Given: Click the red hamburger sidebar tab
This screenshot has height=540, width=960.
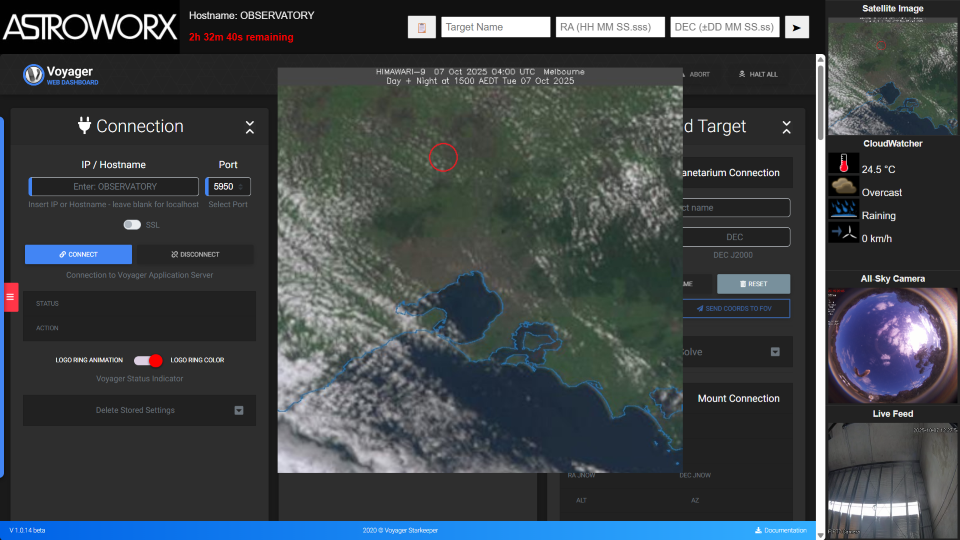Looking at the screenshot, I should point(11,297).
